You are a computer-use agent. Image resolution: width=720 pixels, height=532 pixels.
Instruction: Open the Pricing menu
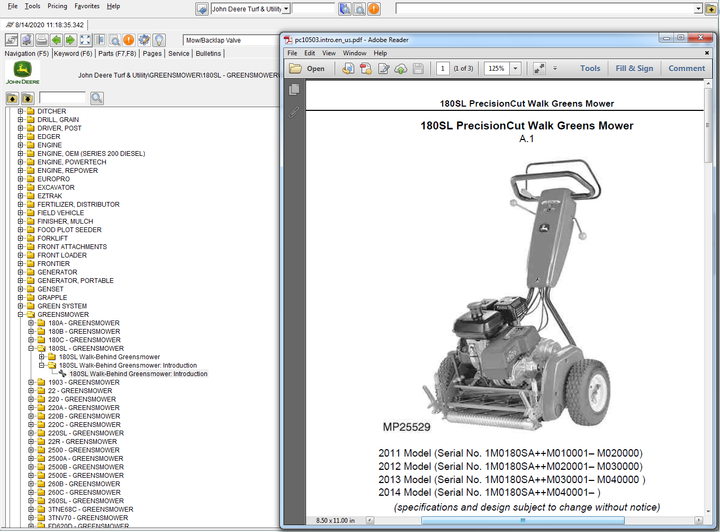(57, 6)
